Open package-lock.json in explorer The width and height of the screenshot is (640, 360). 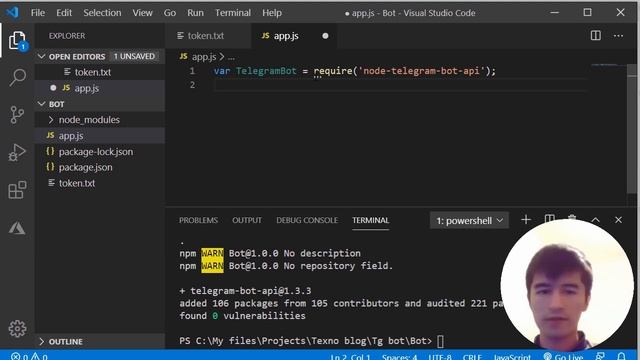(x=100, y=151)
